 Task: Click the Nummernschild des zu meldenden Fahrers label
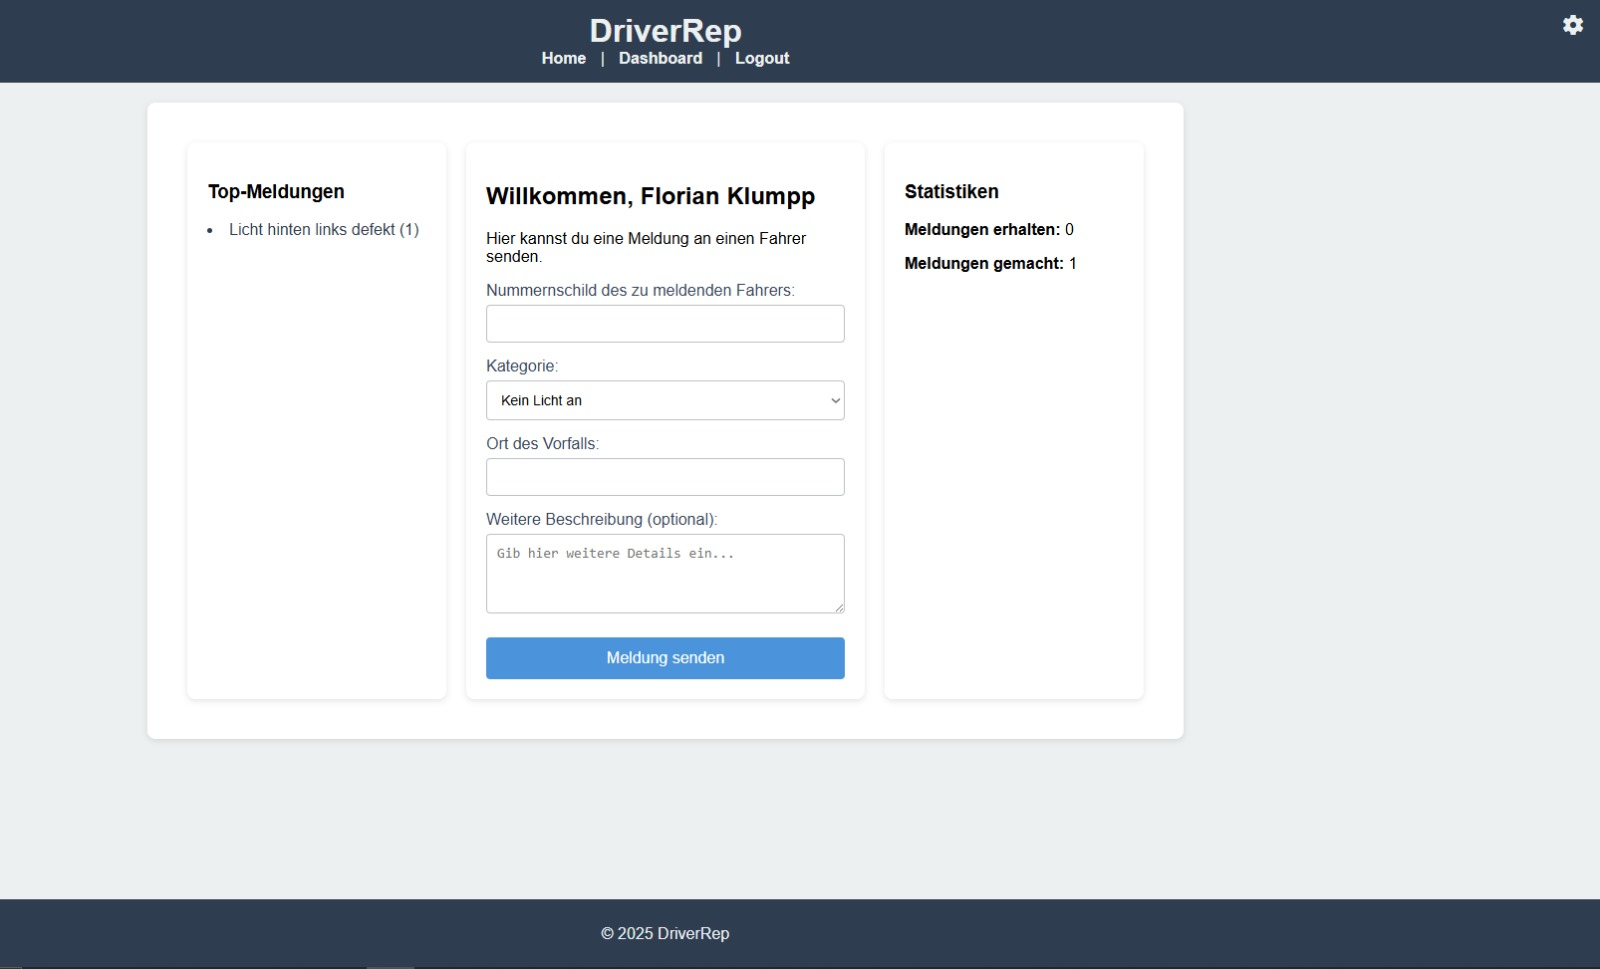point(640,290)
